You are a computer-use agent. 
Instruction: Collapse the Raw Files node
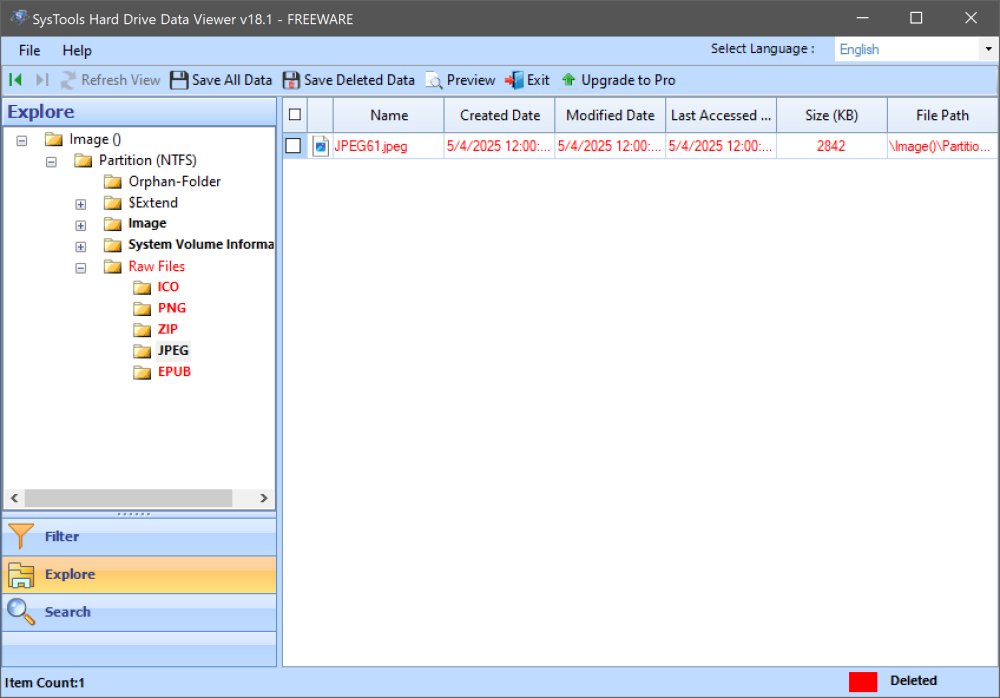pyautogui.click(x=80, y=268)
